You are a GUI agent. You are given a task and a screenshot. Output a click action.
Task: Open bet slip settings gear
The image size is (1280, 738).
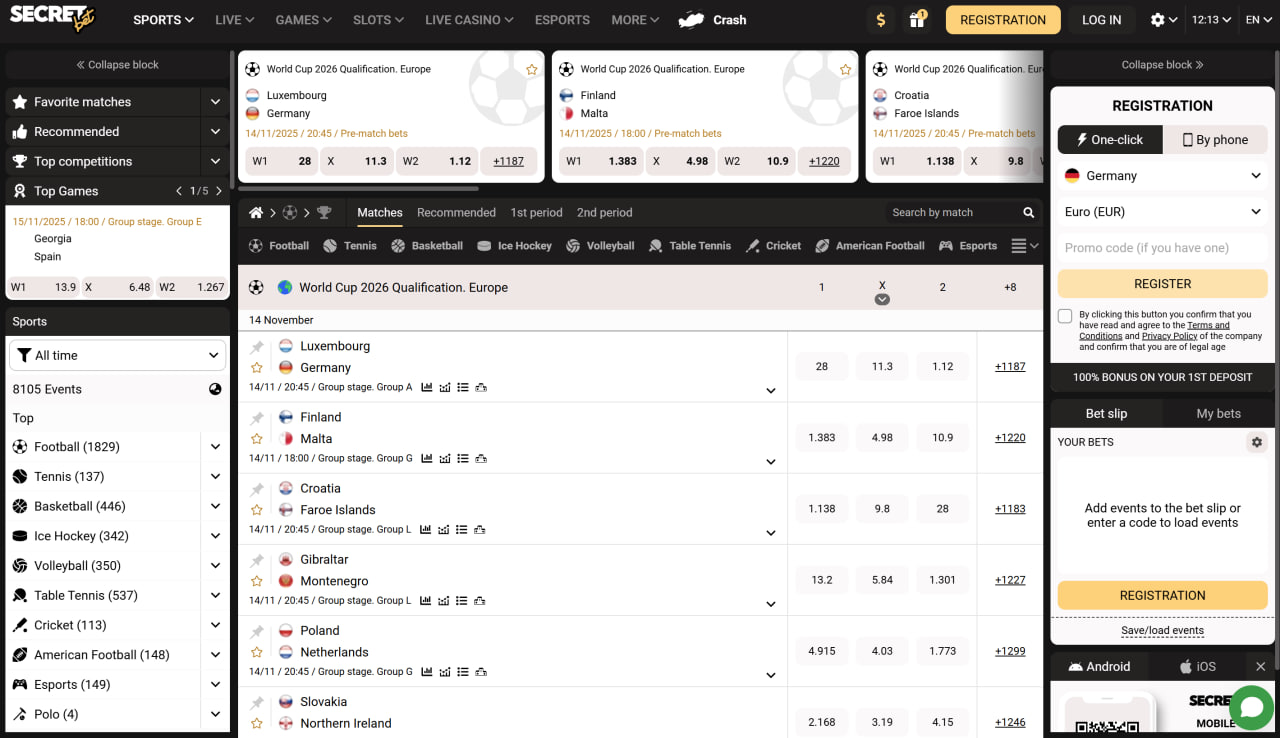tap(1257, 442)
